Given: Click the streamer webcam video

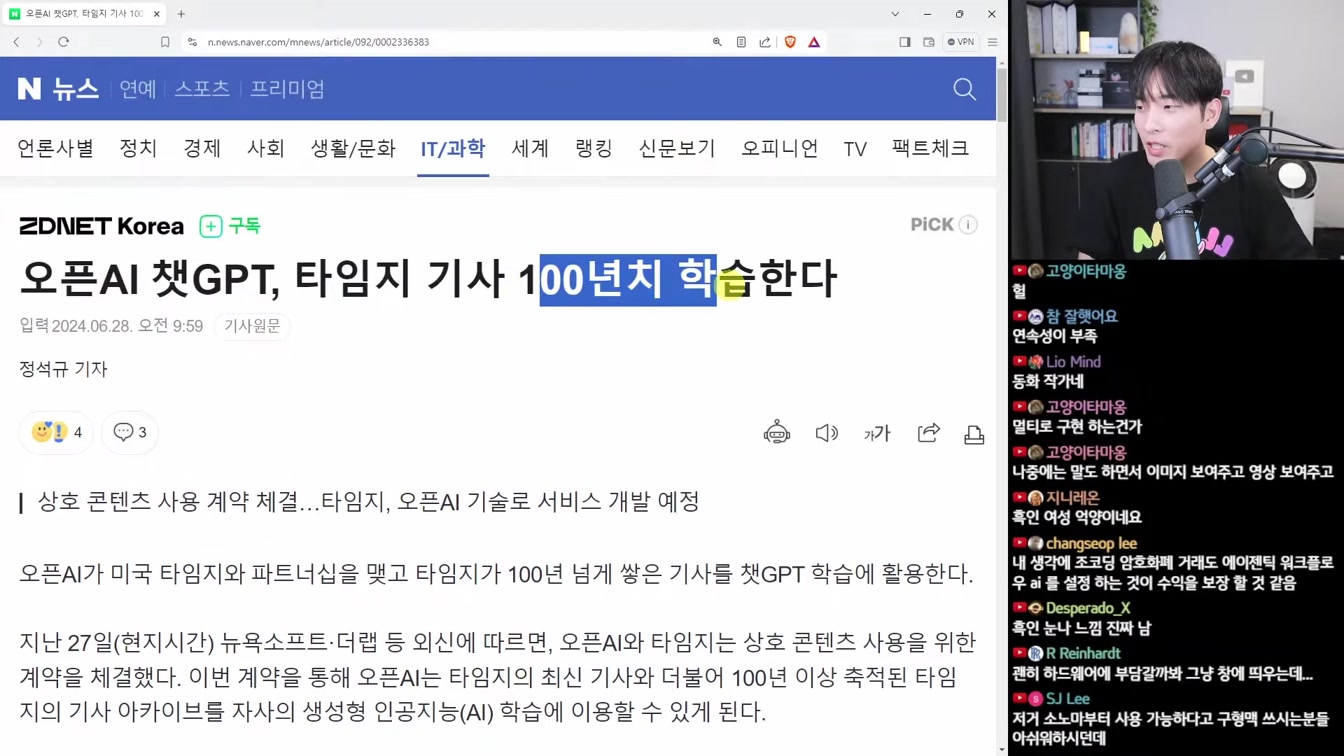Looking at the screenshot, I should click(1176, 130).
